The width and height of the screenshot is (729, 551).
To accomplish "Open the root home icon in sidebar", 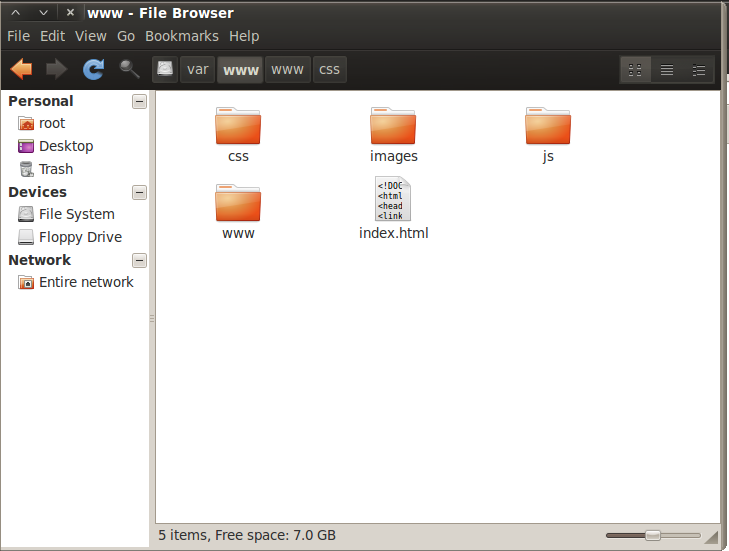I will [26, 124].
